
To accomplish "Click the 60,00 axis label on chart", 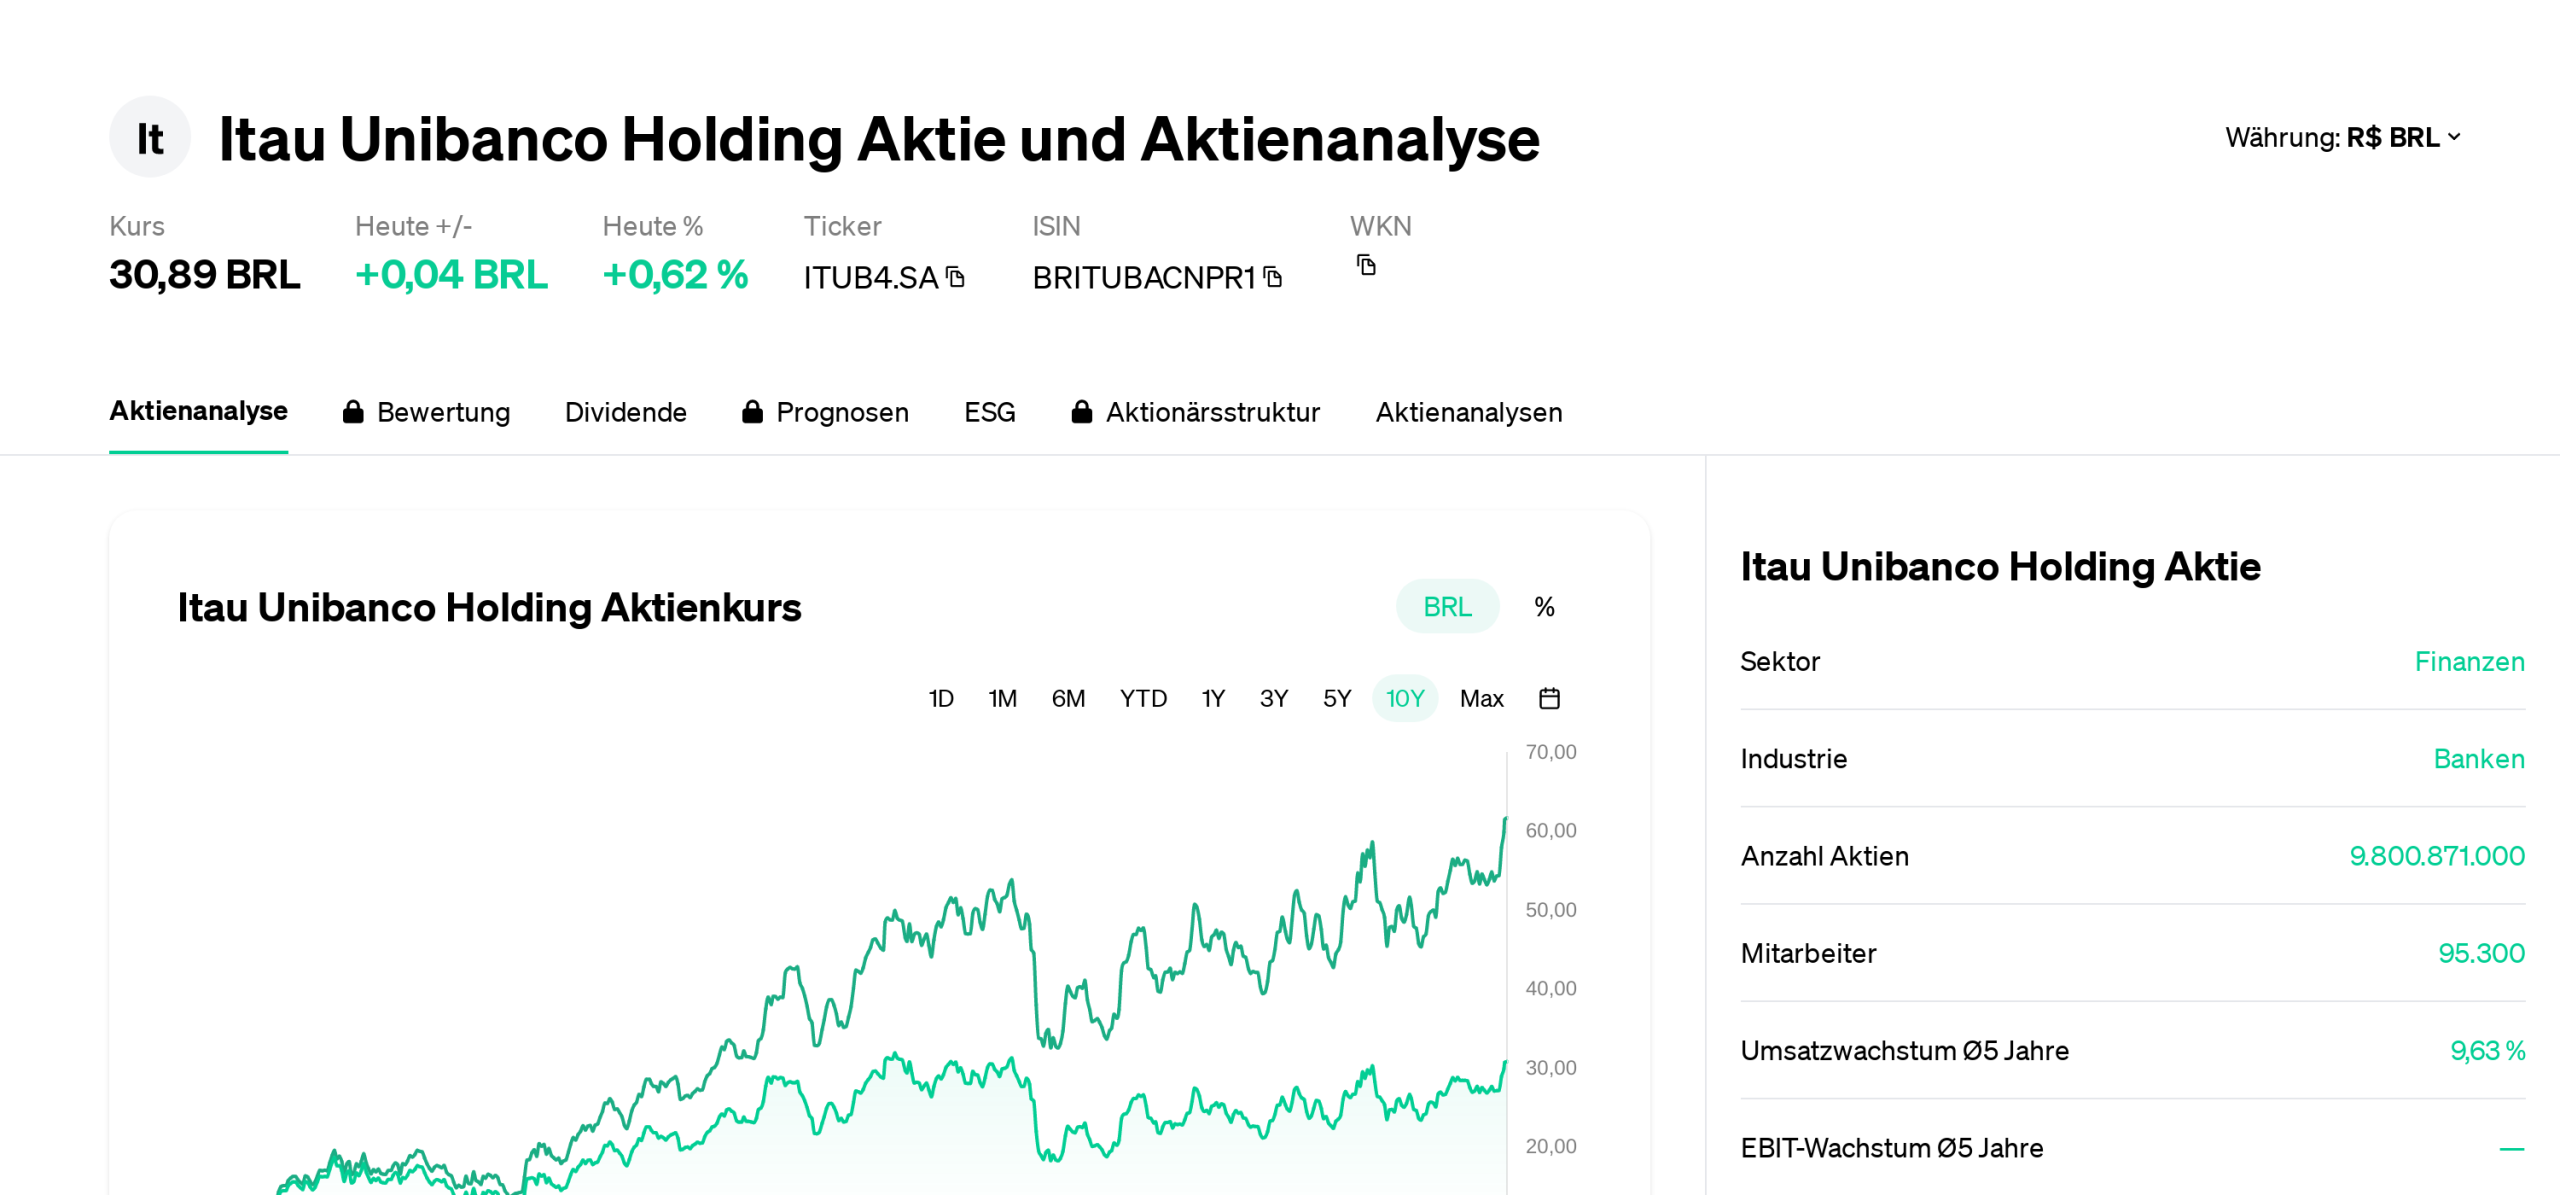I will click(x=1550, y=830).
